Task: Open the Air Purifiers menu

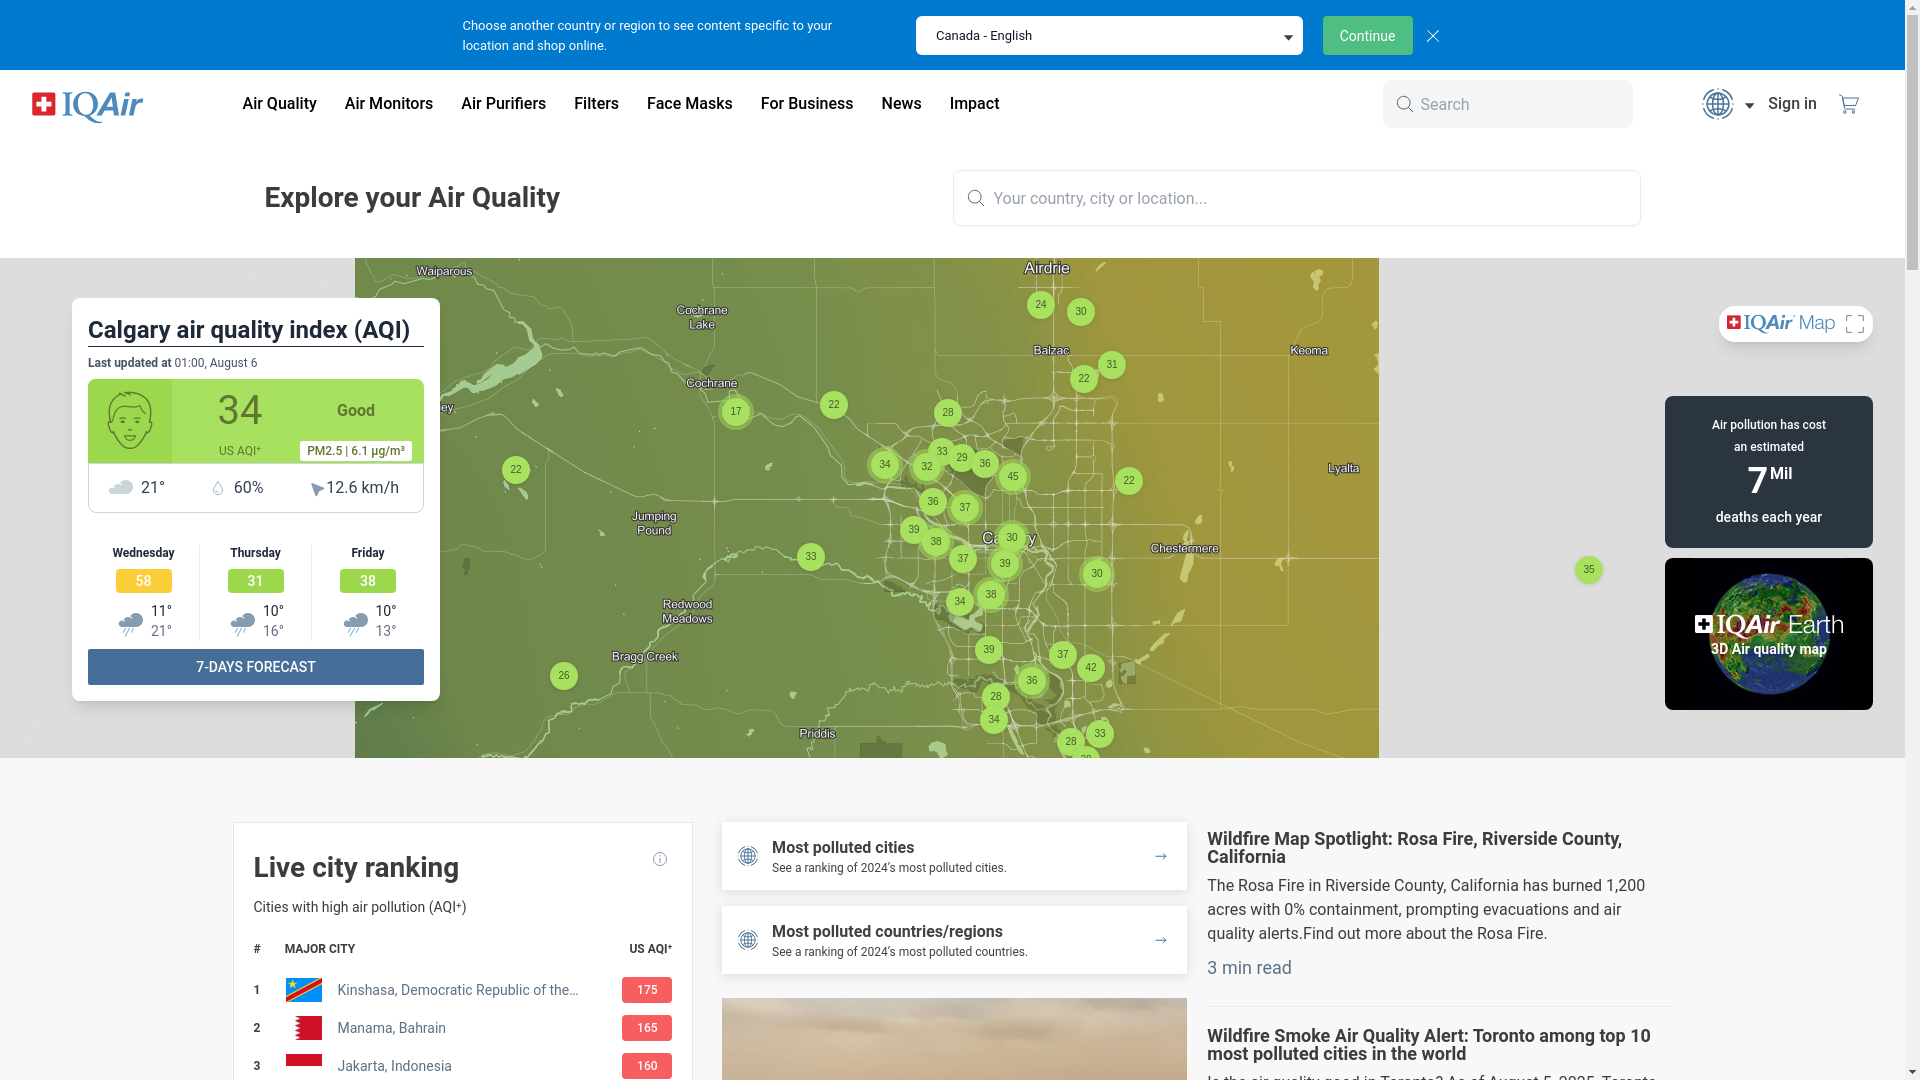Action: coord(503,104)
